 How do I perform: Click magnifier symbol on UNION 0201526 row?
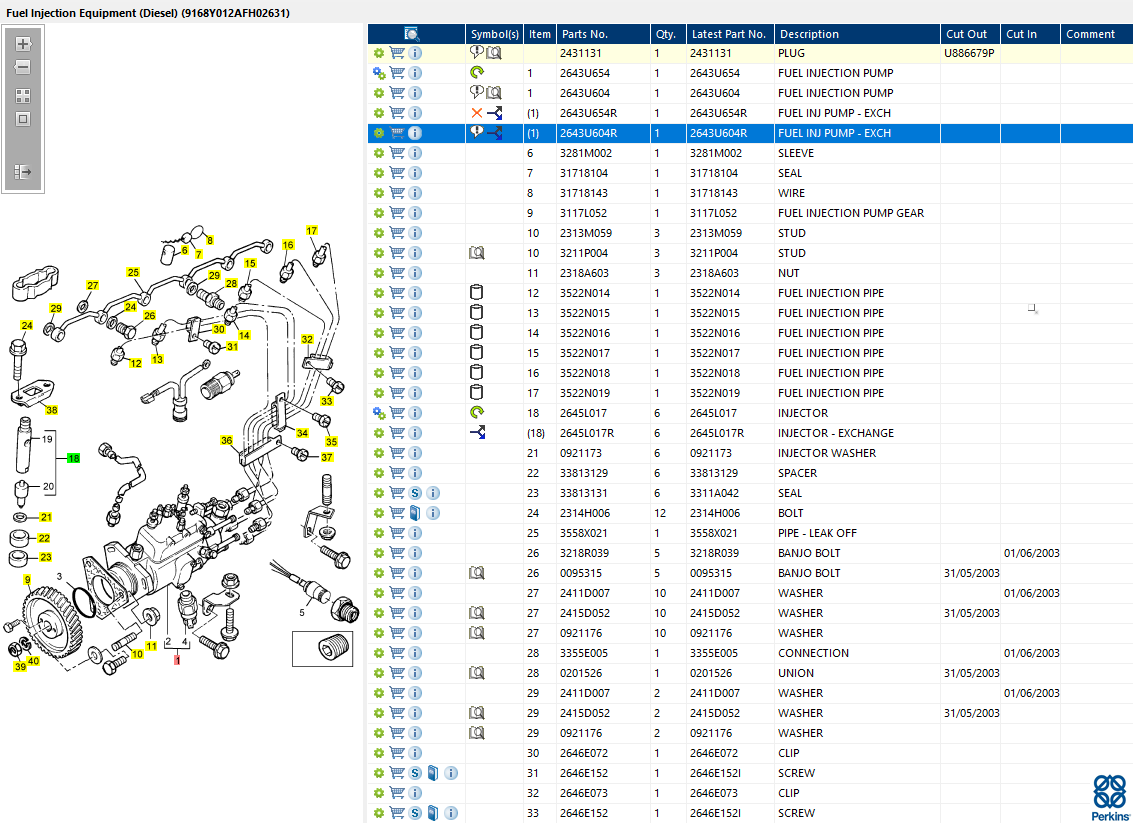(476, 673)
